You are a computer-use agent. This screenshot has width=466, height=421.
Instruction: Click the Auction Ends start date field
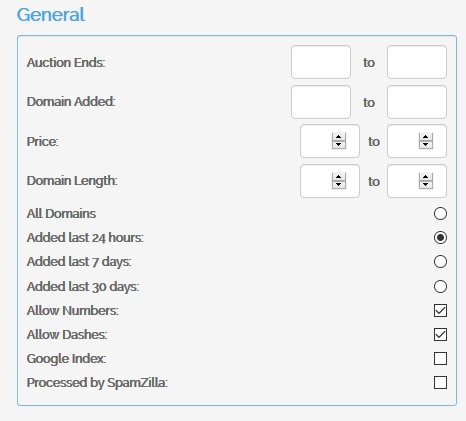tap(321, 62)
